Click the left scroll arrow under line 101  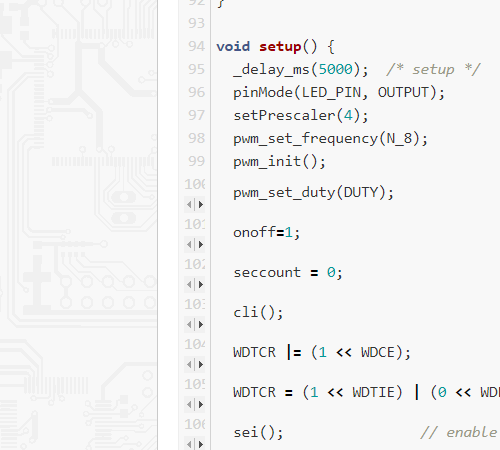pyautogui.click(x=189, y=245)
